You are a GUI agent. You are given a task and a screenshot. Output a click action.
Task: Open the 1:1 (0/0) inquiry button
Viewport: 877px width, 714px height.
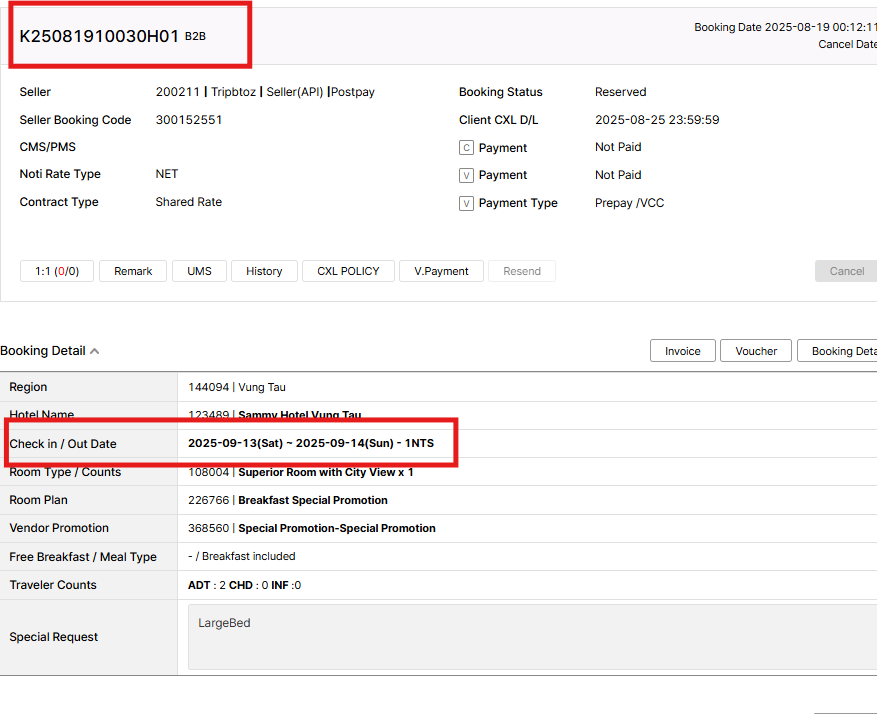(x=57, y=271)
